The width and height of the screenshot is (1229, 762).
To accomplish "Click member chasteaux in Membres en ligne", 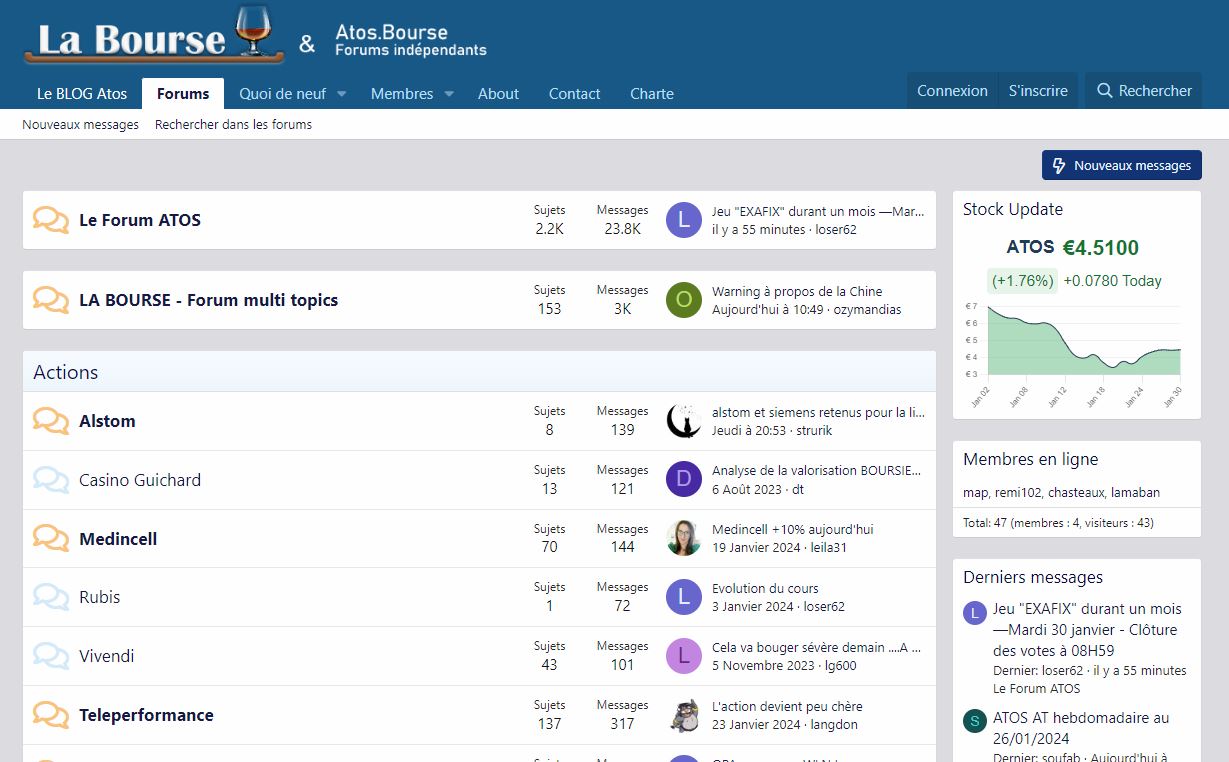I will 1076,492.
